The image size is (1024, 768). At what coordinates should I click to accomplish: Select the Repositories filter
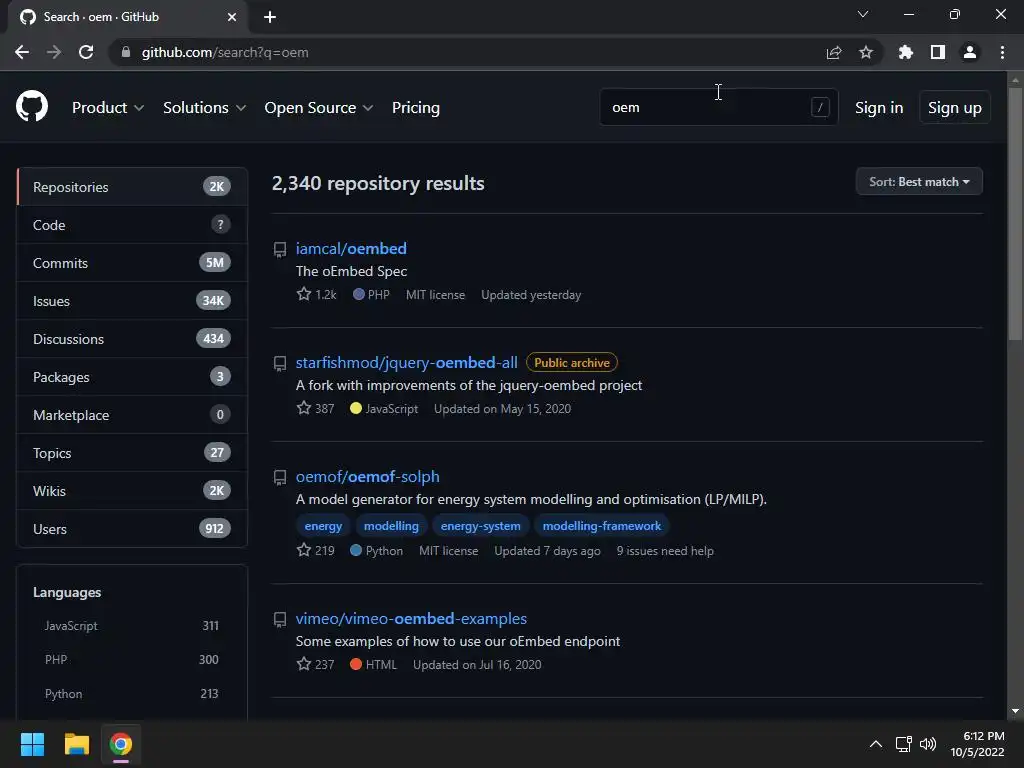click(132, 187)
